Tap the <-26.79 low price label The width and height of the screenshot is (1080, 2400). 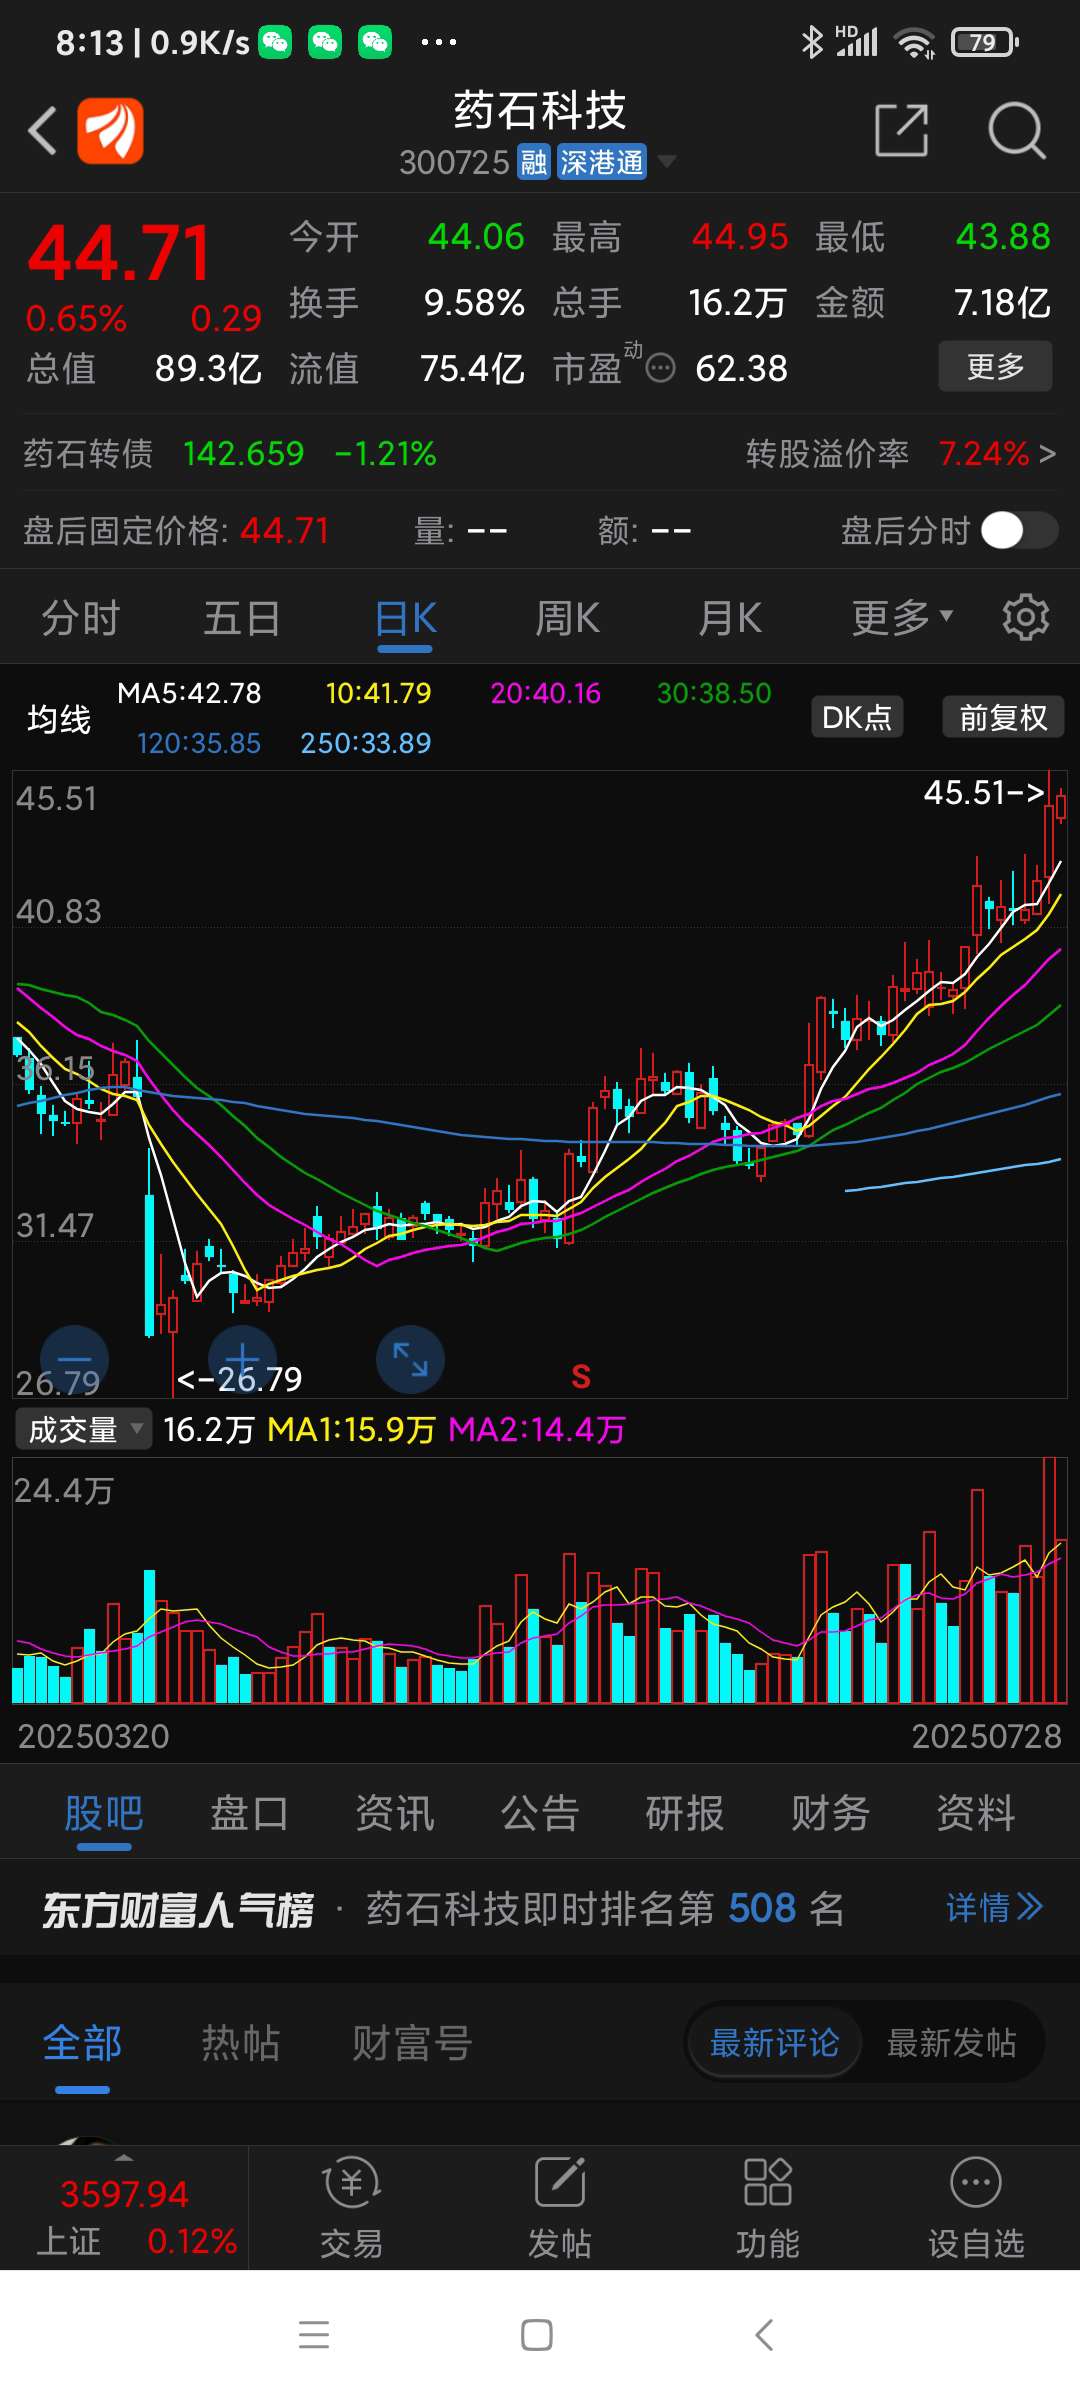[239, 1379]
